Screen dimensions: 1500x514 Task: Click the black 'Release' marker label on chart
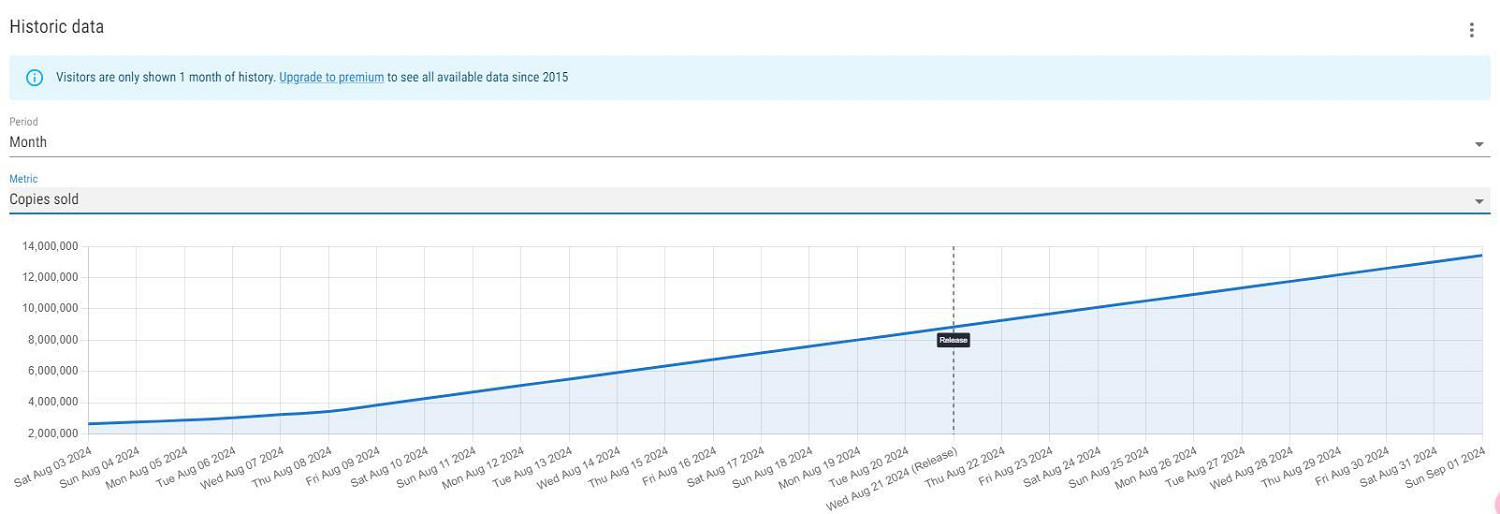953,340
